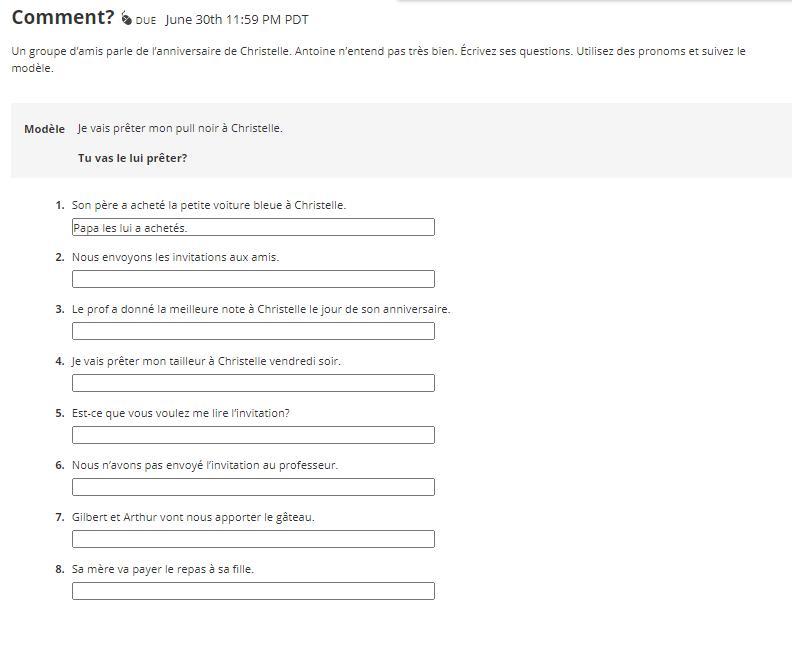This screenshot has width=792, height=657.
Task: Click the model sentence 'Je vais prêter mon pull noir'
Action: pos(180,128)
